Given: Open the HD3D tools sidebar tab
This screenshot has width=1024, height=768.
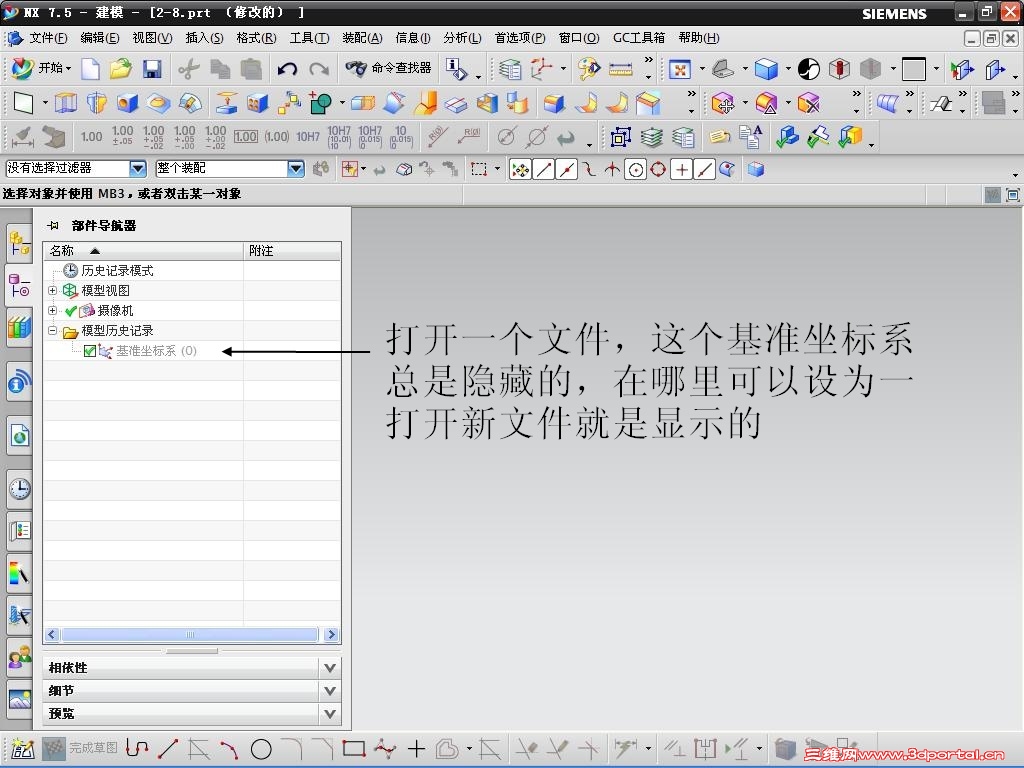Looking at the screenshot, I should [x=20, y=382].
